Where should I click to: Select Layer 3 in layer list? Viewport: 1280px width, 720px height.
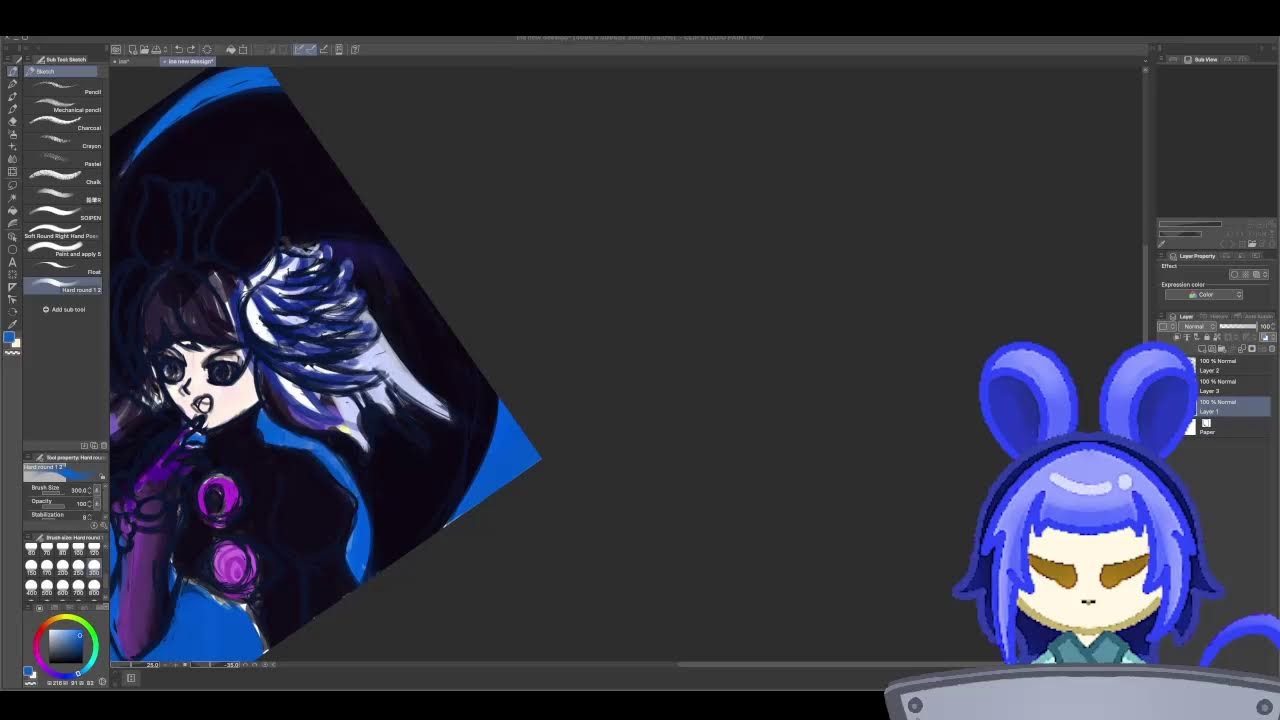coord(1234,386)
